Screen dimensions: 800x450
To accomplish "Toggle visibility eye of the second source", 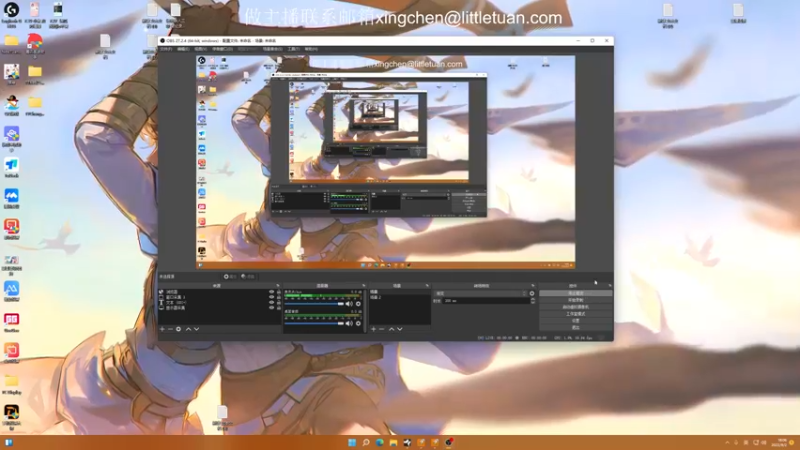I will point(271,297).
